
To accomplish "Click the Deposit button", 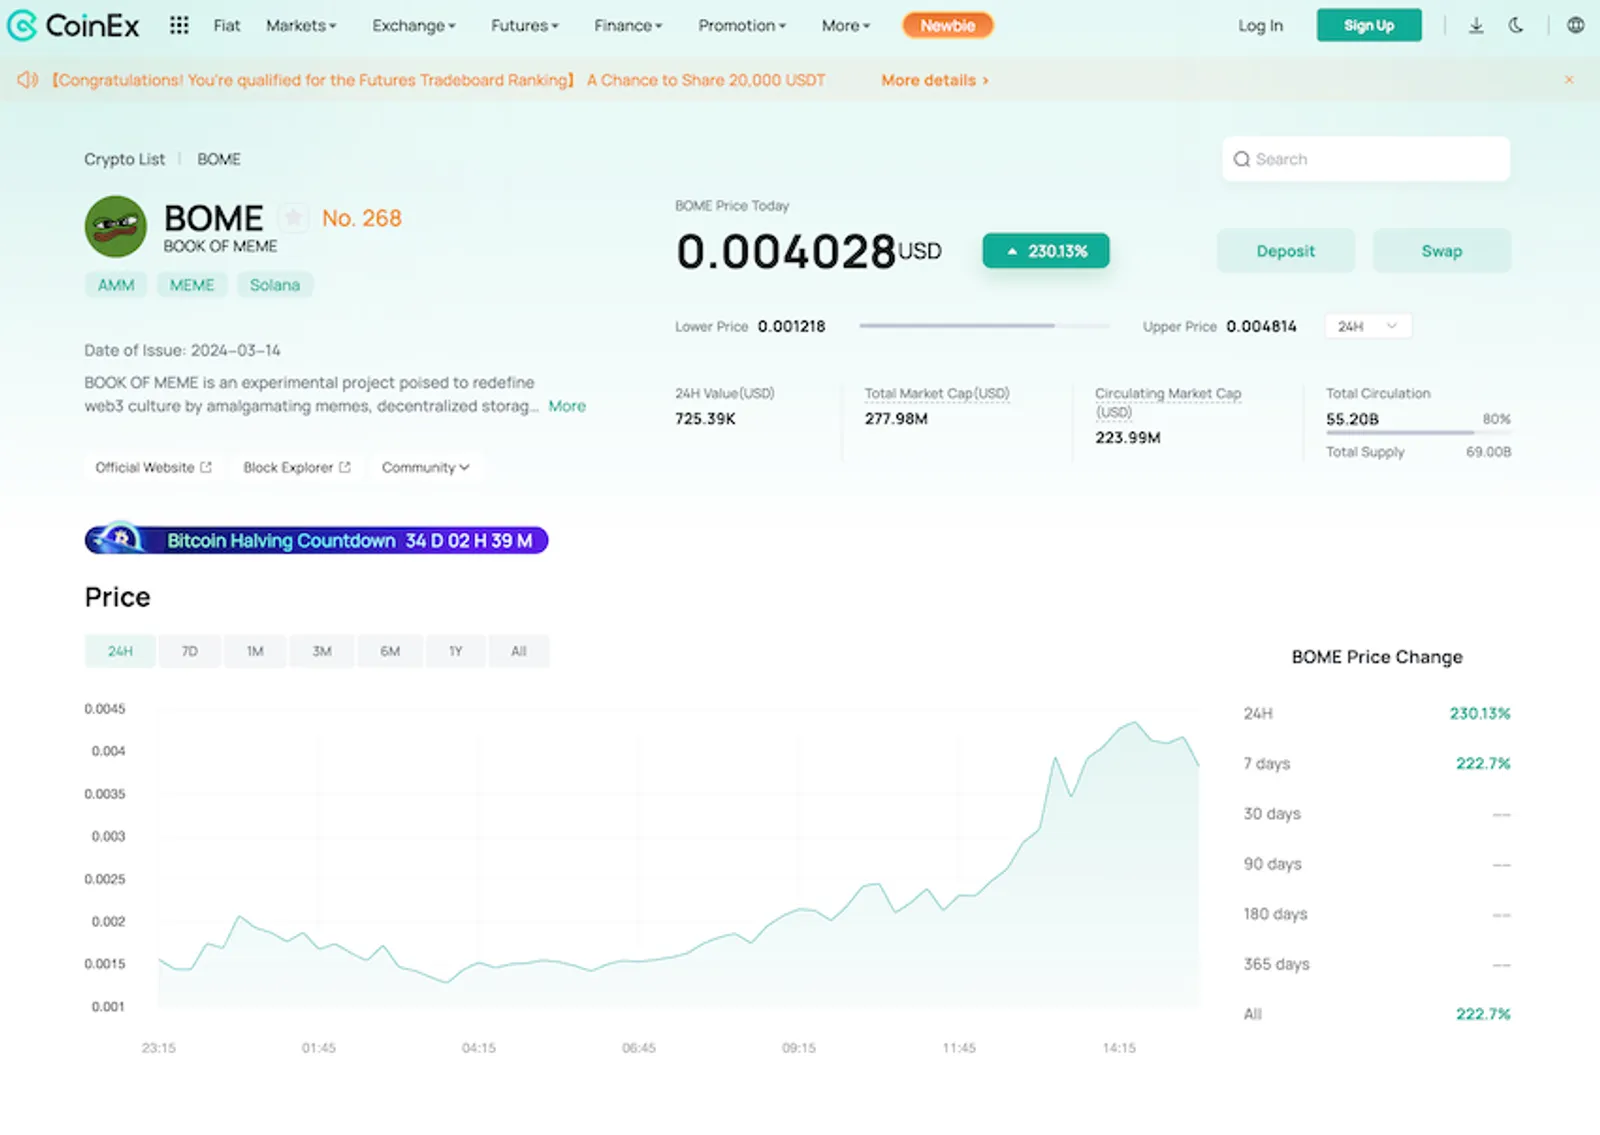I will pyautogui.click(x=1286, y=251).
